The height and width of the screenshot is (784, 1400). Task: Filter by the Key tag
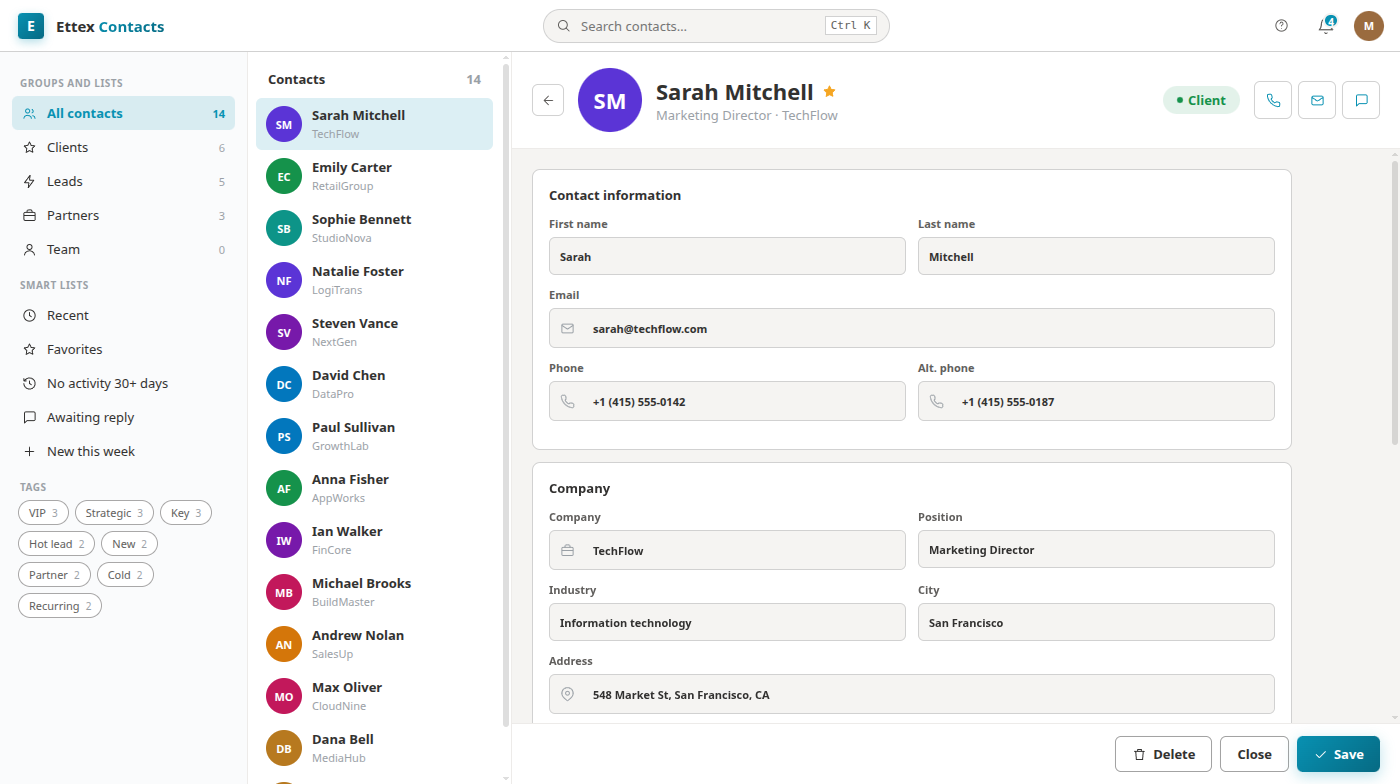click(186, 513)
